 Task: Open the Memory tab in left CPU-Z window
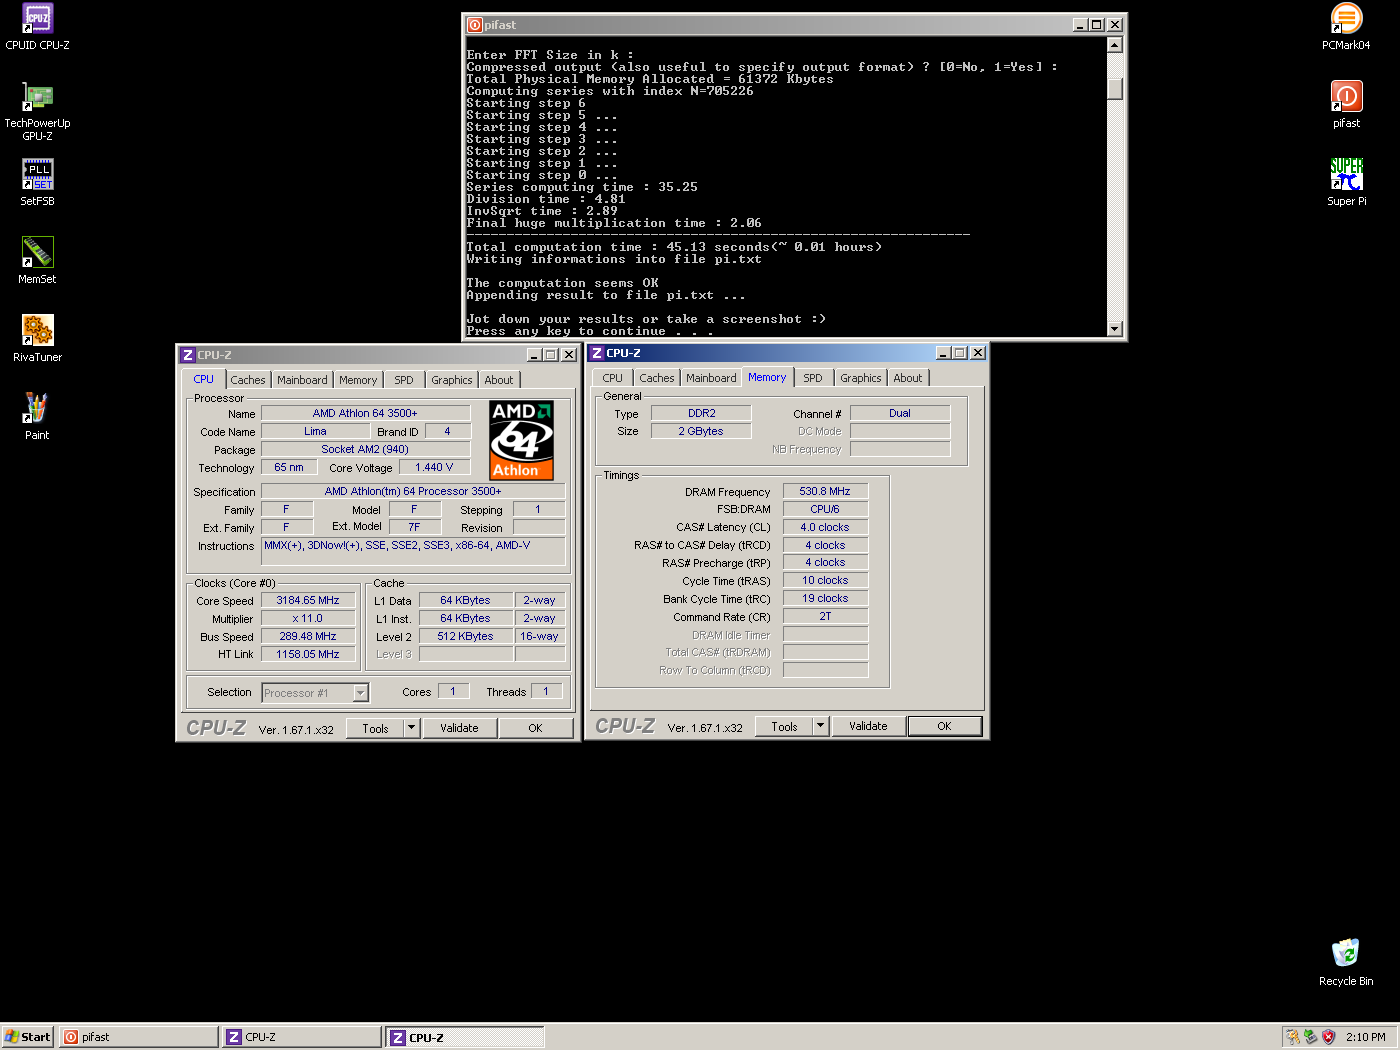pos(358,380)
